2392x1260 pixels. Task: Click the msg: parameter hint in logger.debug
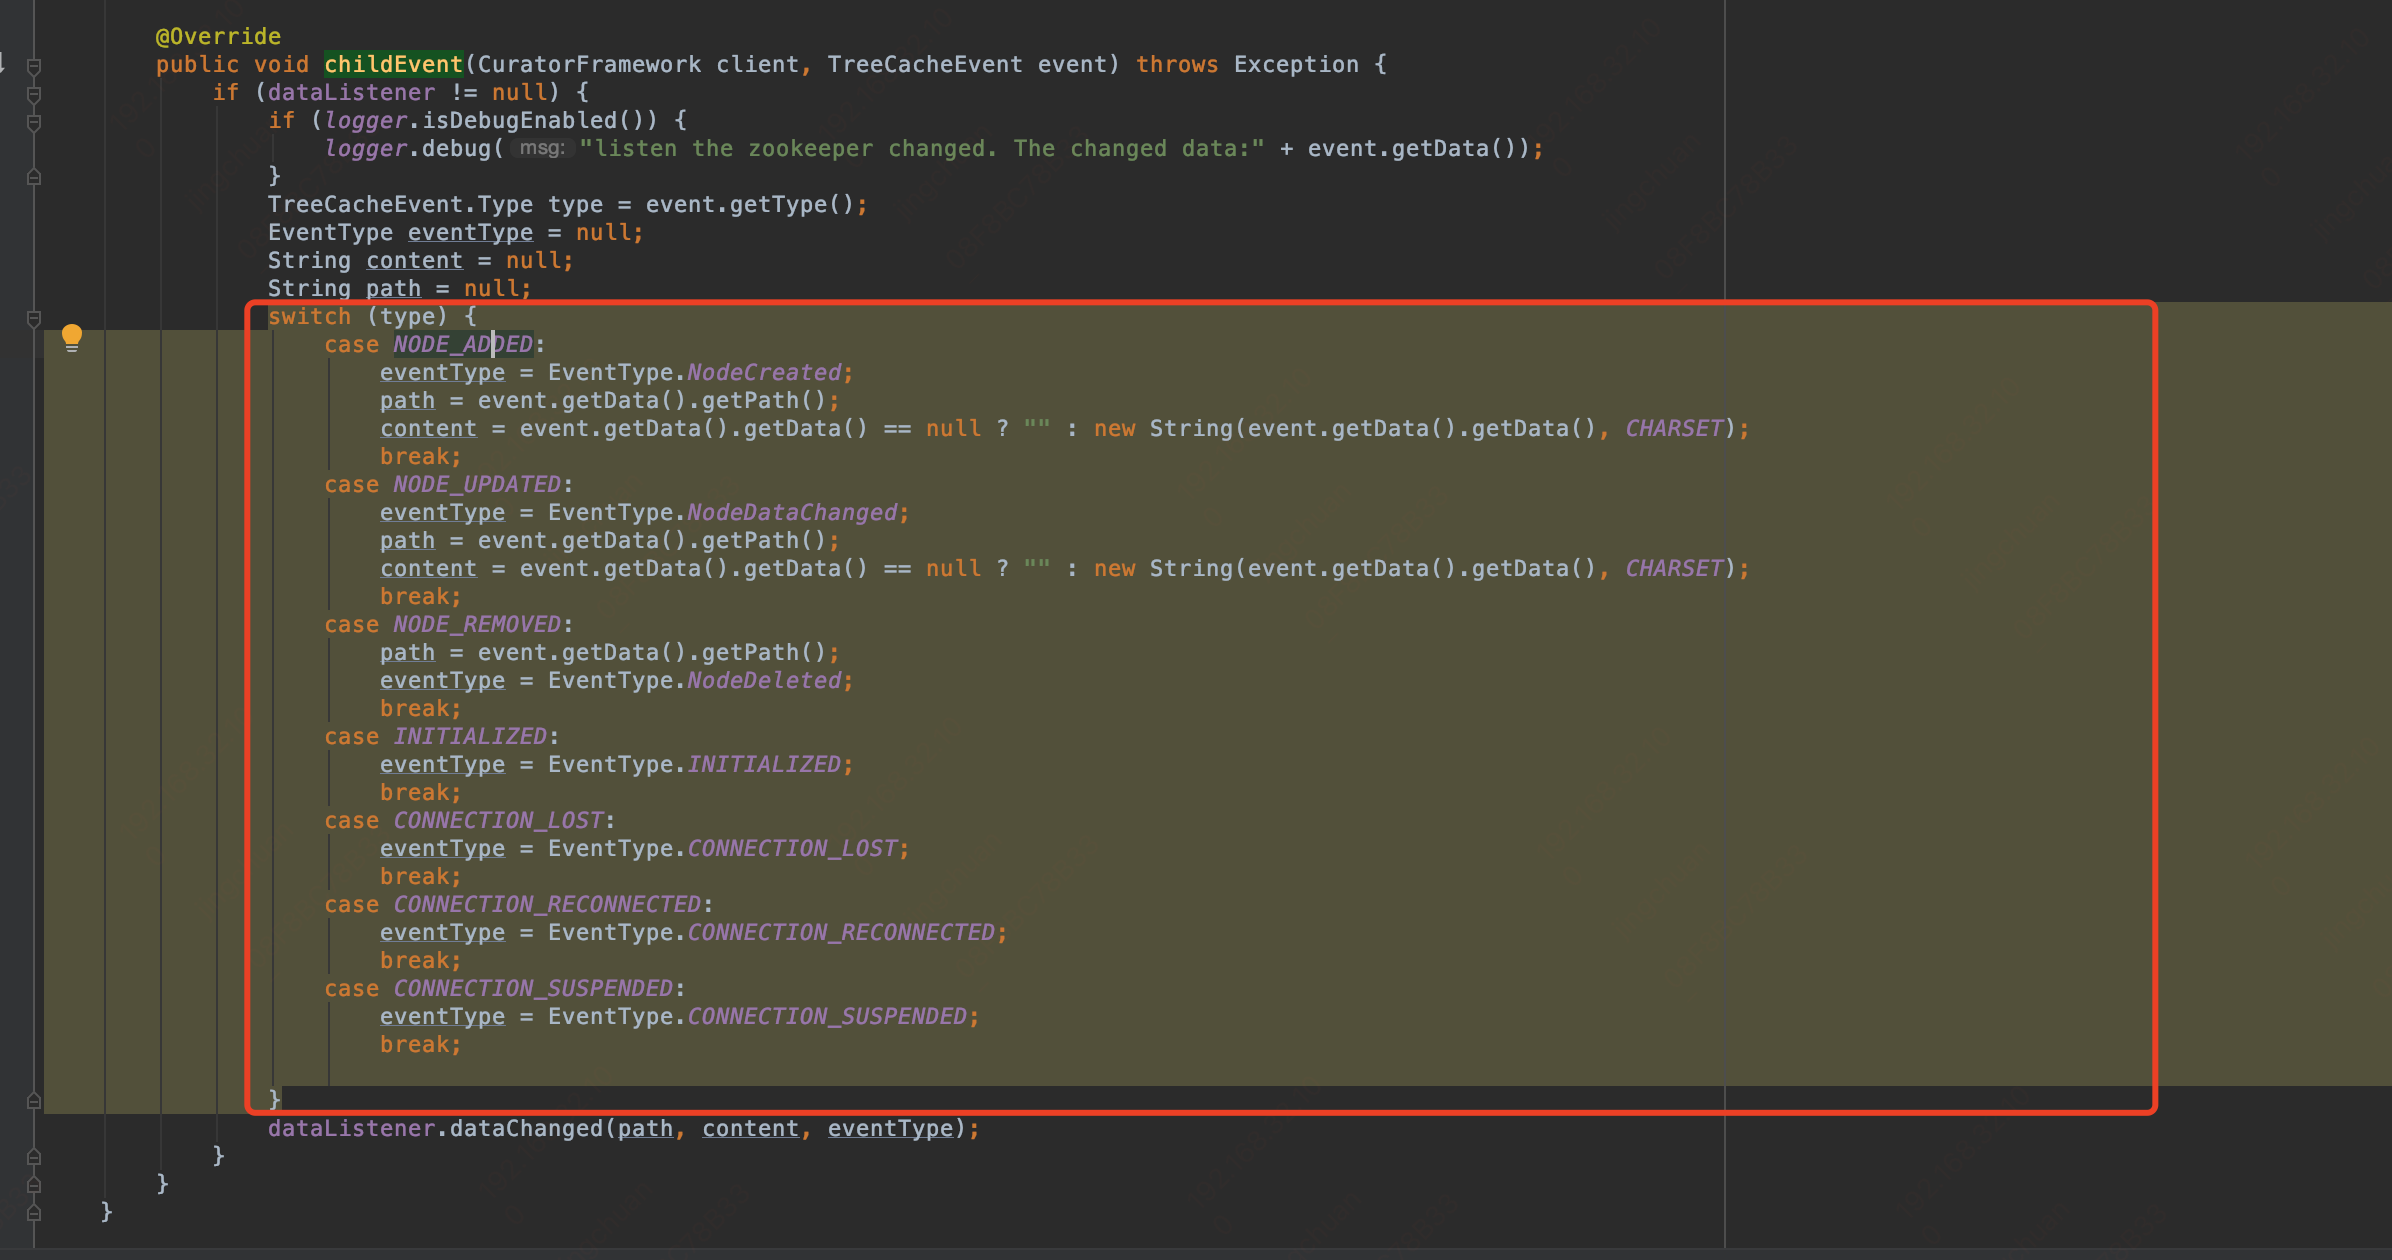click(541, 148)
